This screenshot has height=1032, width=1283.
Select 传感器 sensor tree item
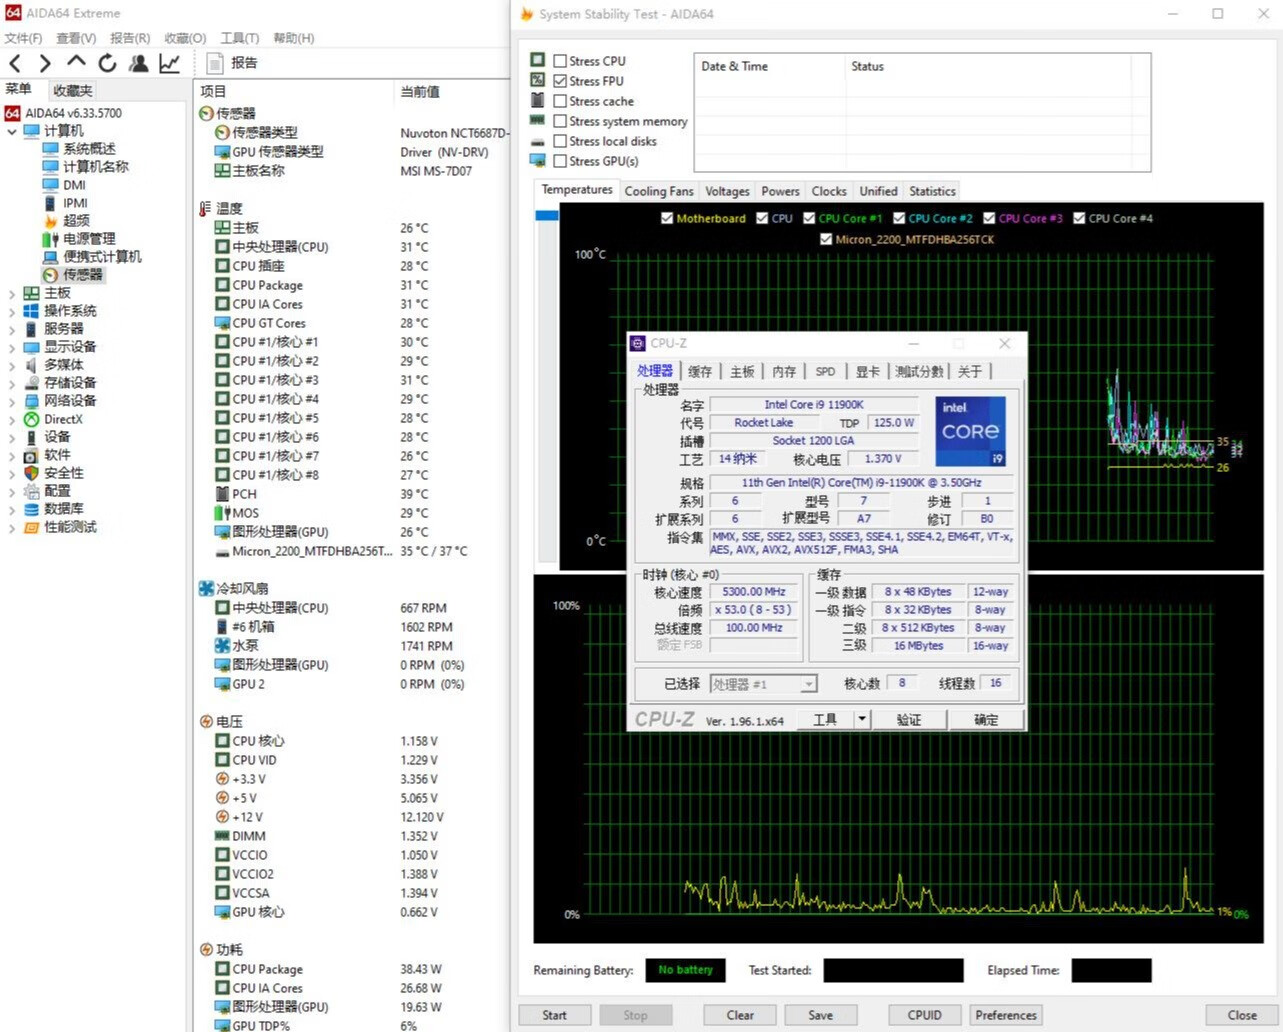(83, 274)
